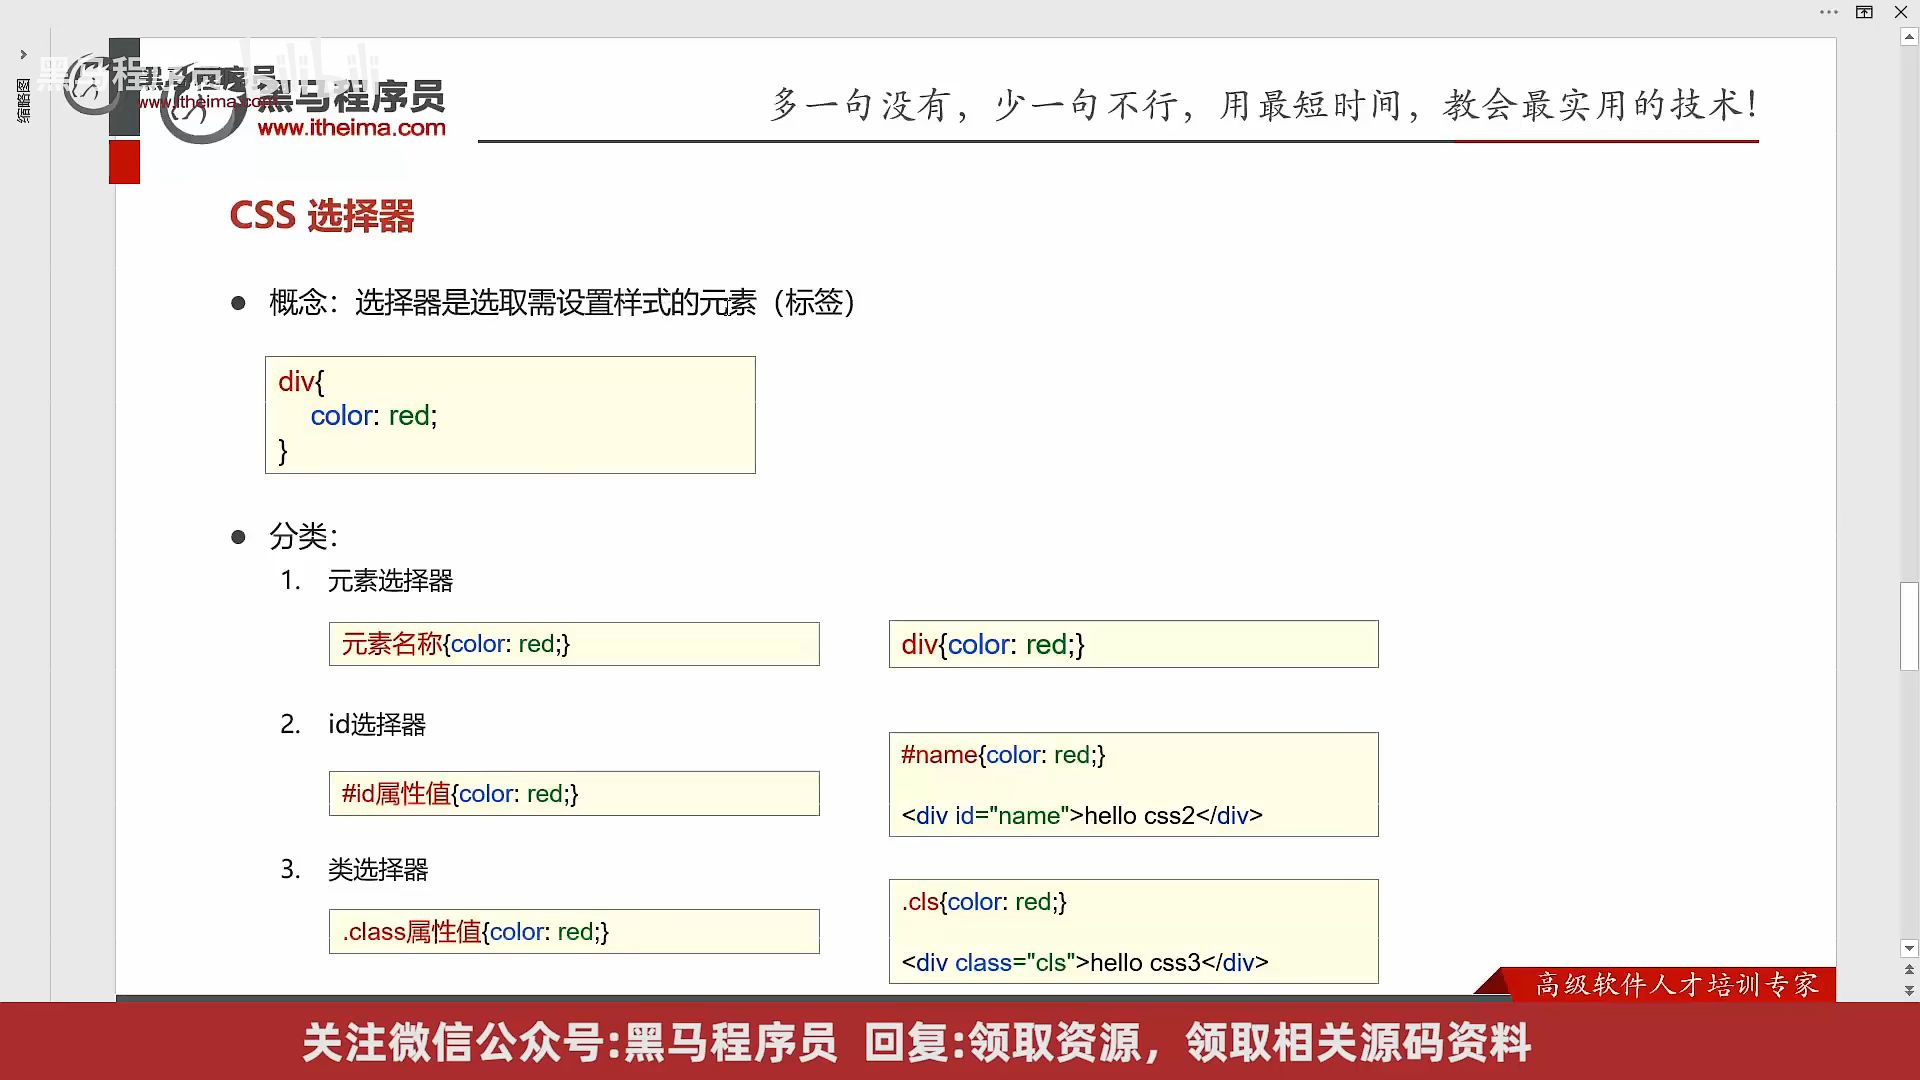Viewport: 1920px width, 1080px height.
Task: Go to previous slide double-up arrow
Action: coord(1909,969)
